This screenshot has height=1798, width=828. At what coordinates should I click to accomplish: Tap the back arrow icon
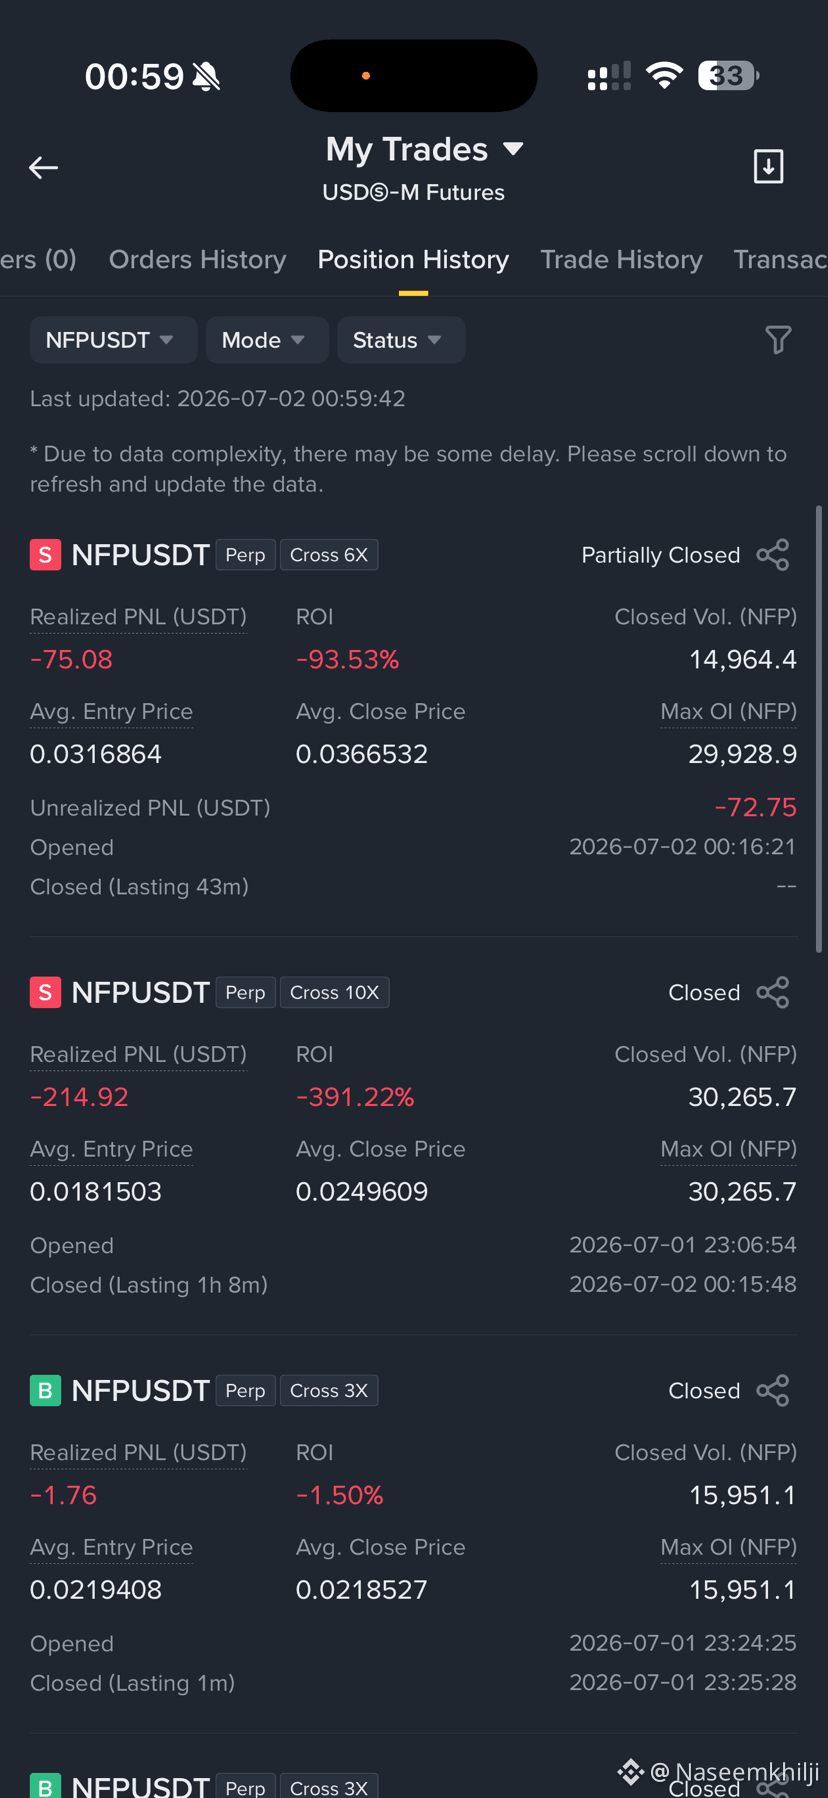tap(43, 168)
